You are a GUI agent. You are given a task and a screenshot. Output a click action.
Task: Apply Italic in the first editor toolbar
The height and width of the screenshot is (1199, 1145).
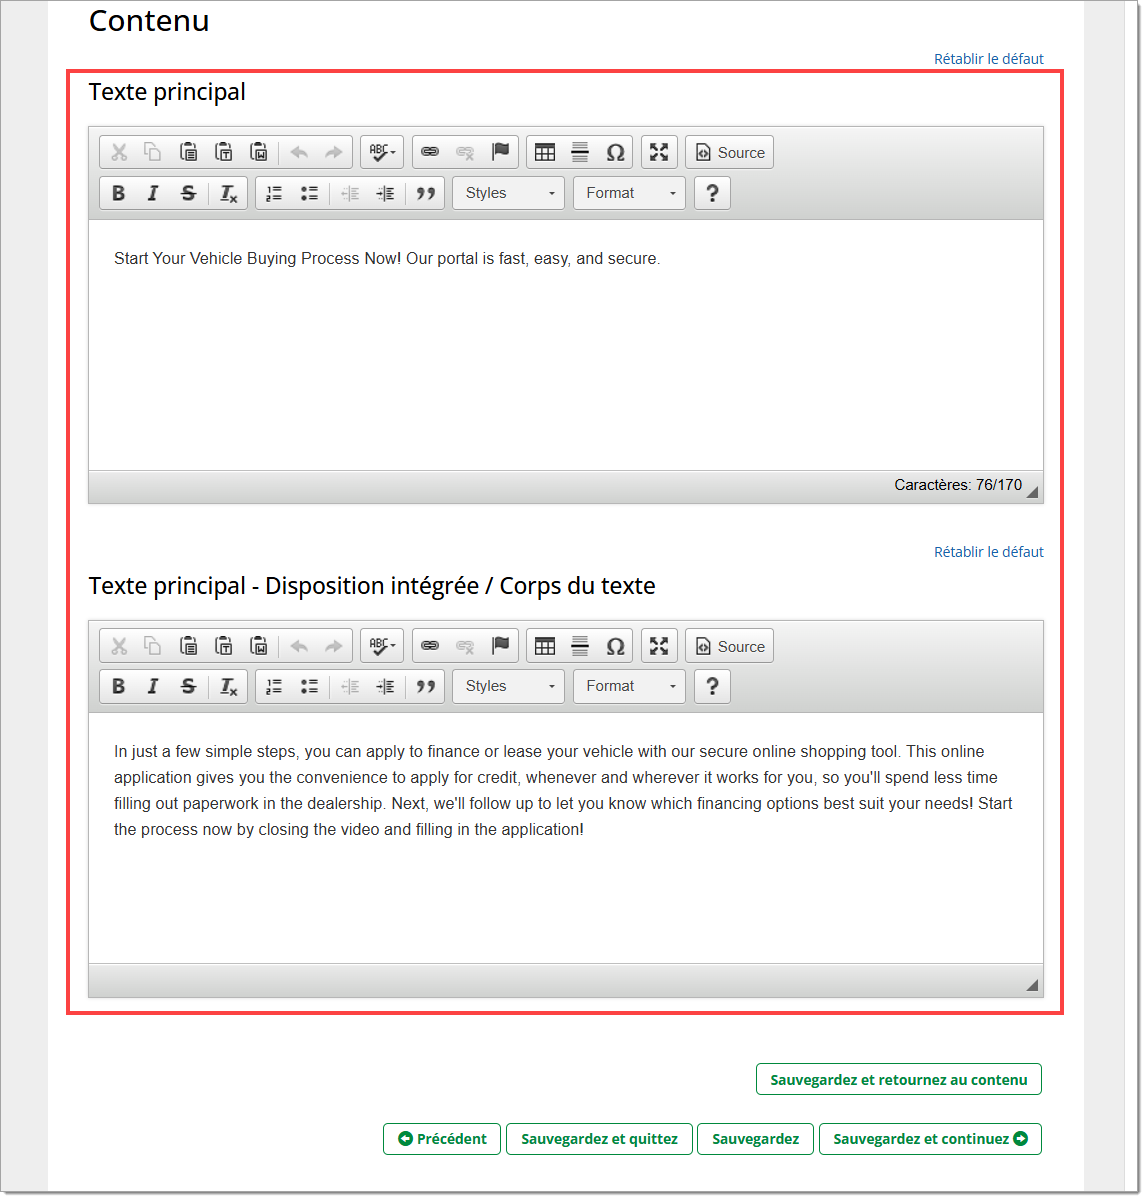[153, 193]
